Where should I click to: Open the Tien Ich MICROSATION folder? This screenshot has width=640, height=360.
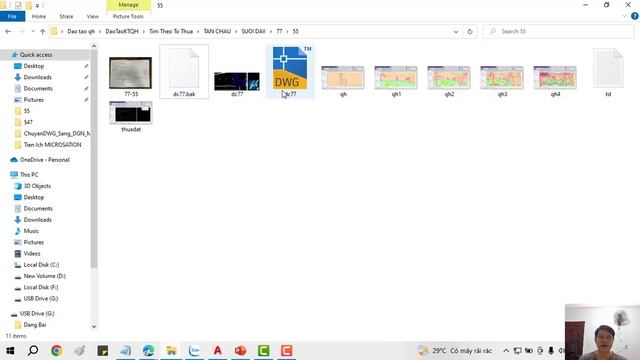[52, 145]
